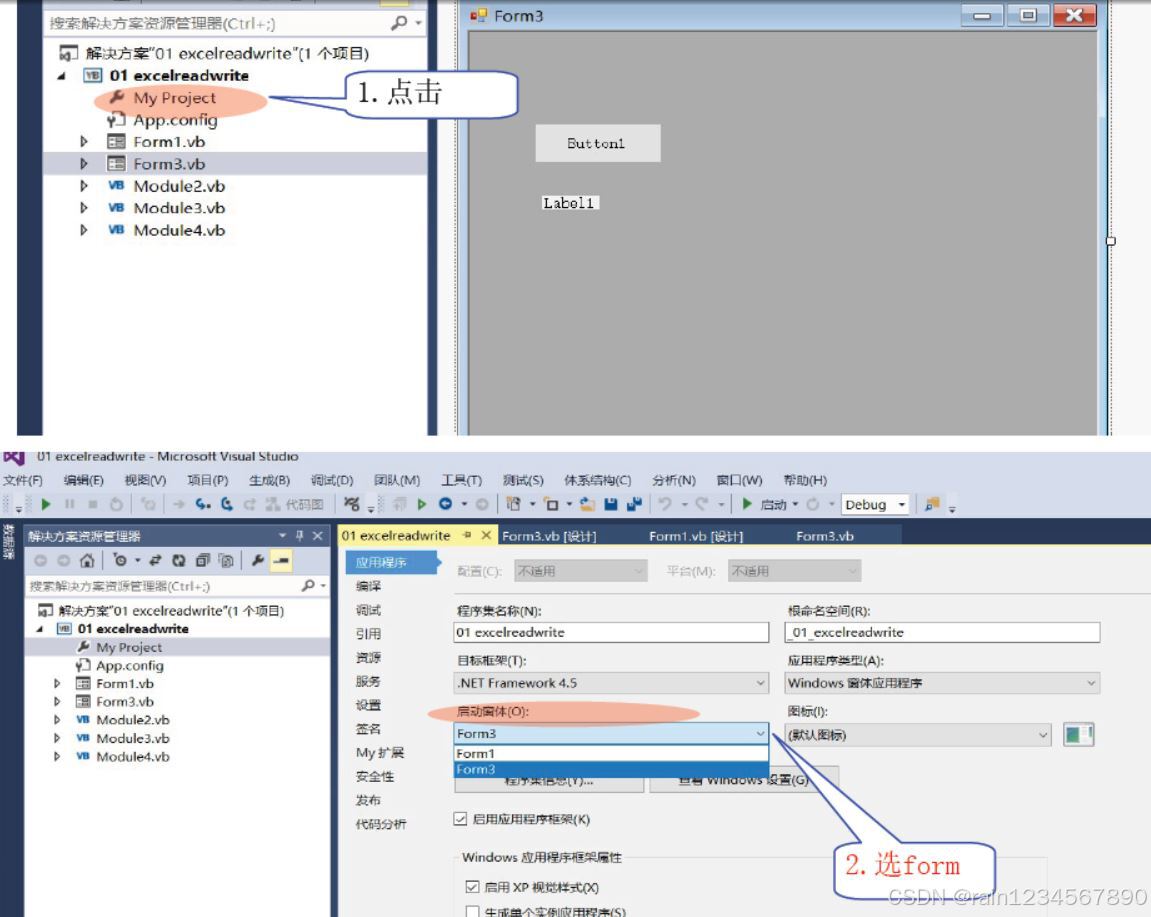
Task: Expand Form1.vb node in lower Solution Explorer
Action: pos(57,683)
